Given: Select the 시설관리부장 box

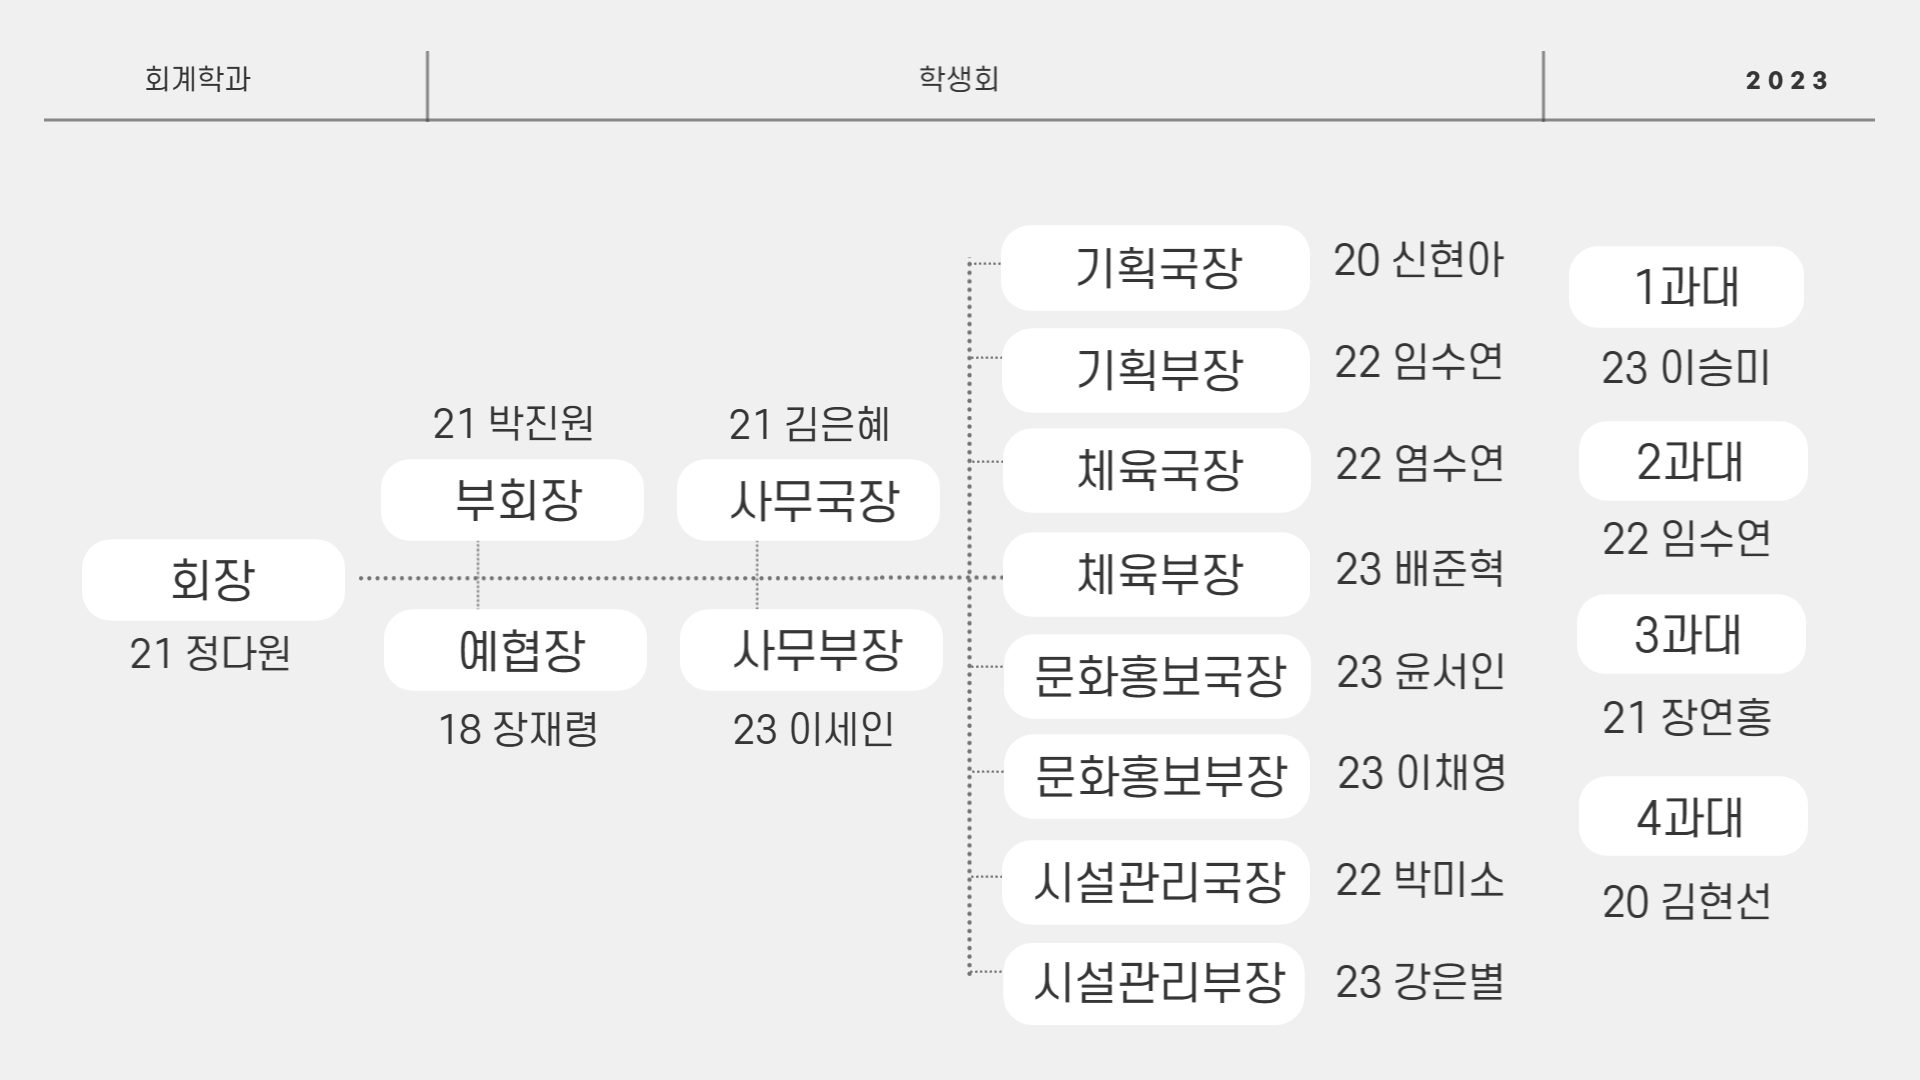Looking at the screenshot, I should 1154,983.
